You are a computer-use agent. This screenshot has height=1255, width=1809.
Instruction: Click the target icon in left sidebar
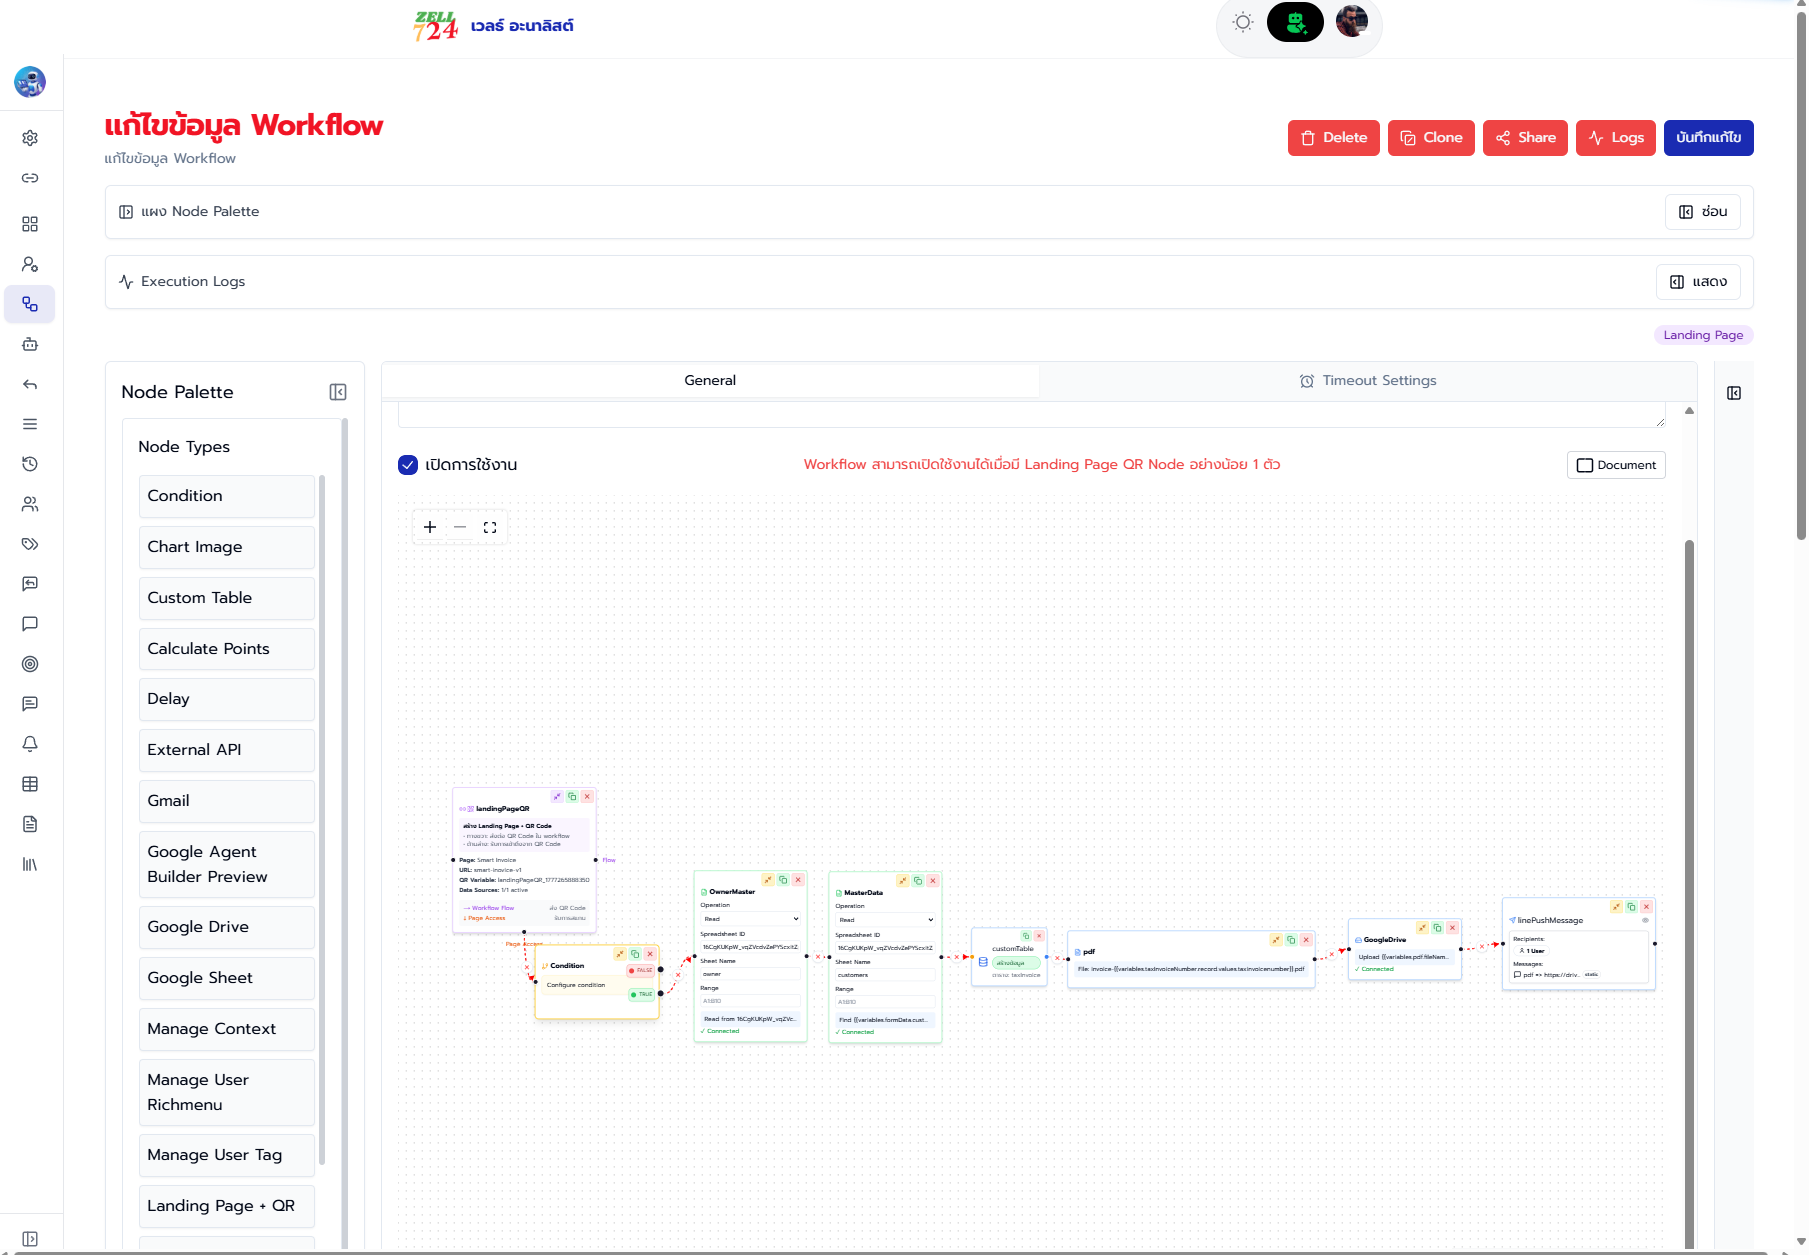click(x=30, y=664)
